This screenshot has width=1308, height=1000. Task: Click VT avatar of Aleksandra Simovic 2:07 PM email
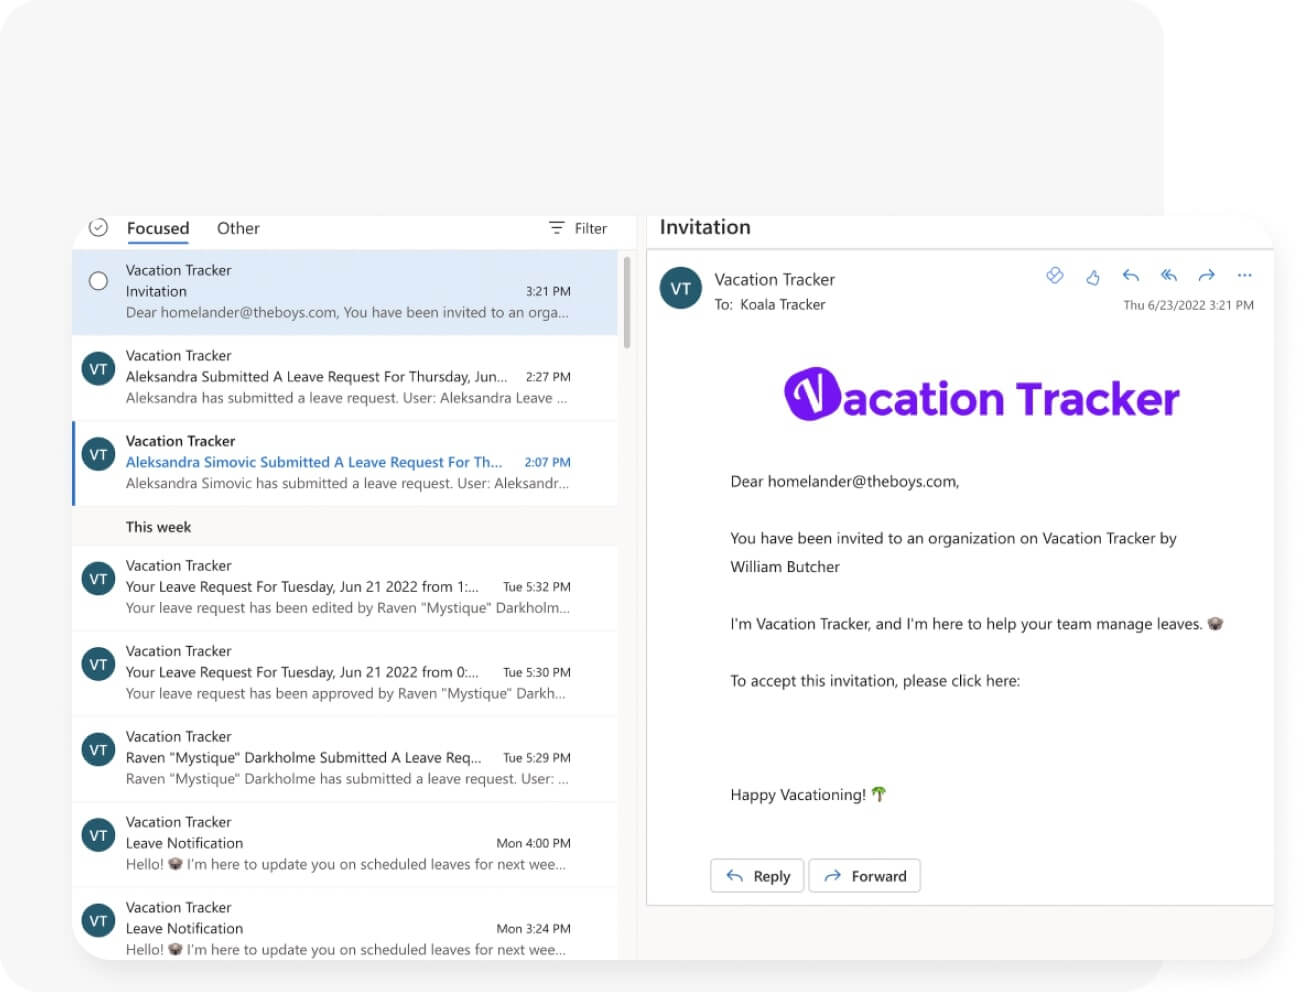click(x=98, y=454)
